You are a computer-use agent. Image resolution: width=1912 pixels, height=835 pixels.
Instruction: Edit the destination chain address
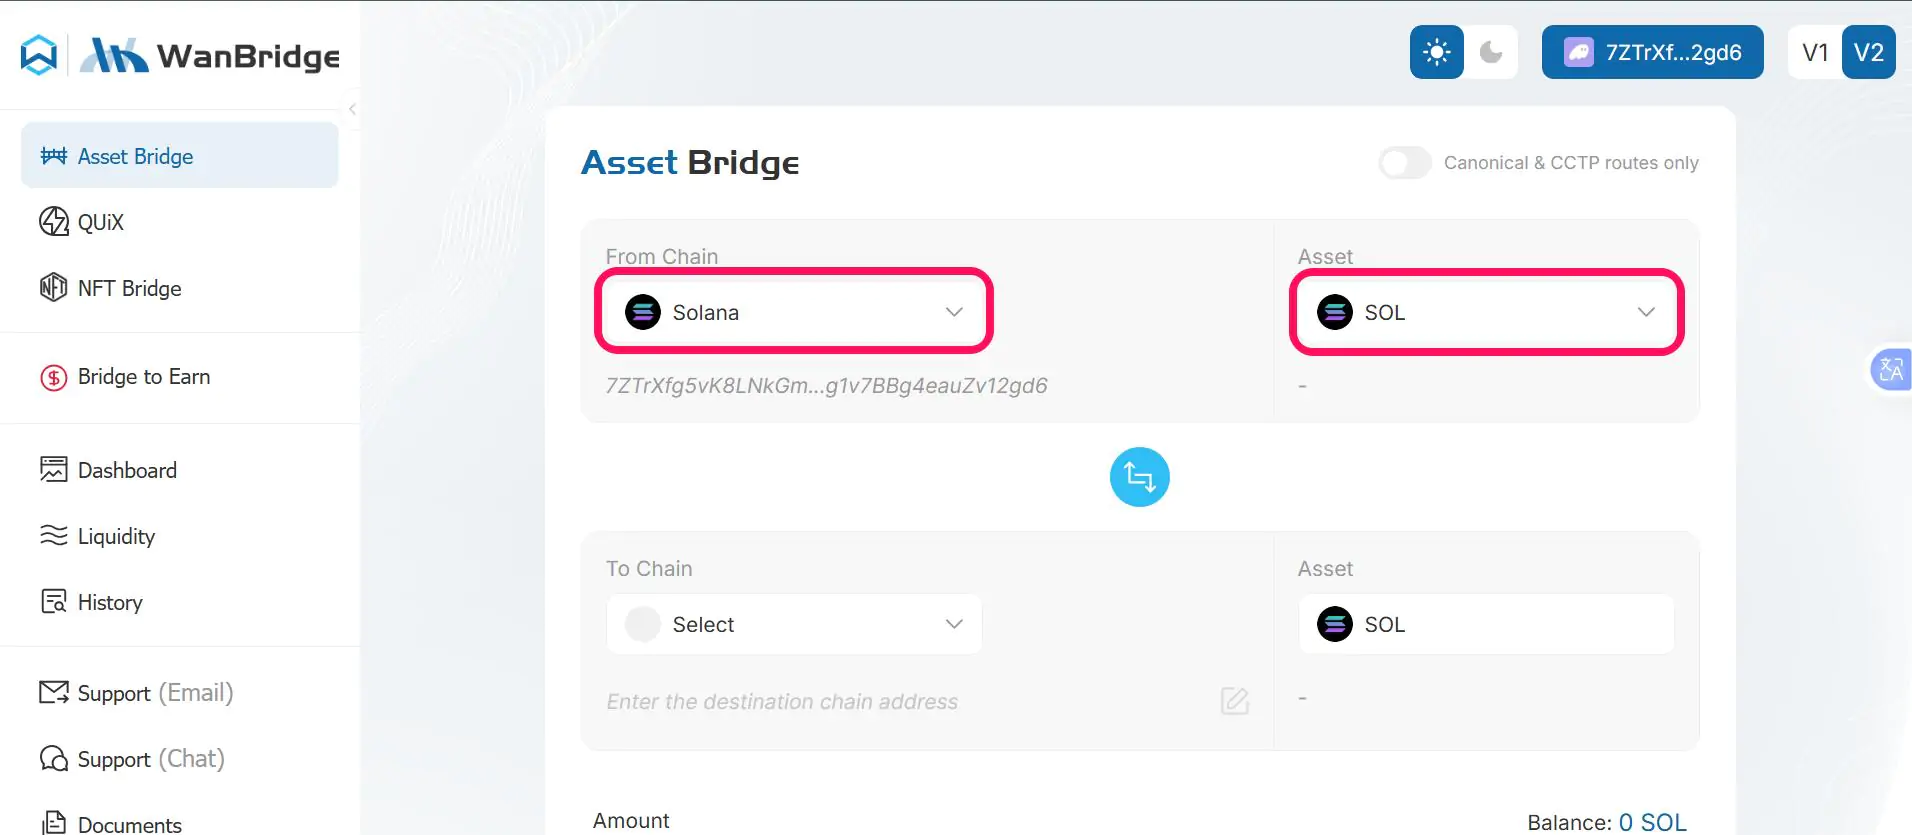[x=1234, y=701]
